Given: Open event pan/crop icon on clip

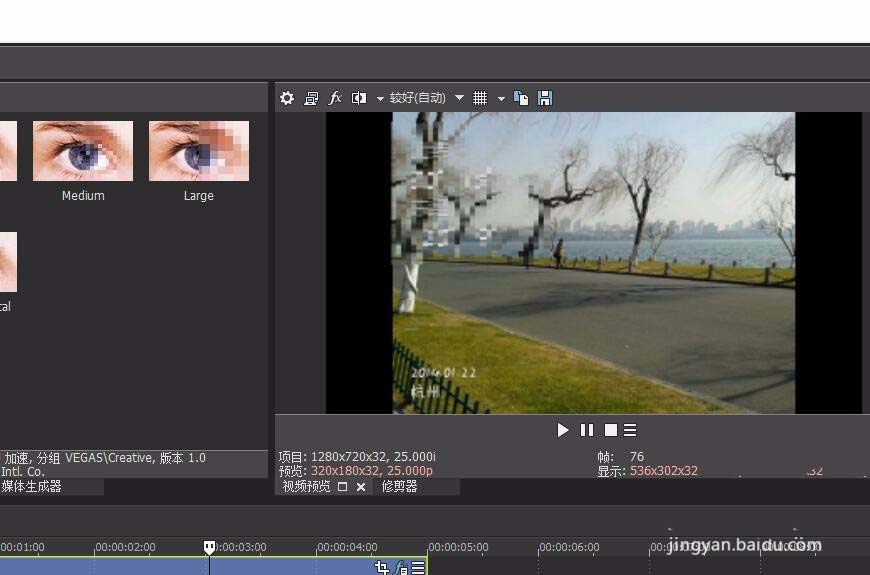Looking at the screenshot, I should [381, 567].
